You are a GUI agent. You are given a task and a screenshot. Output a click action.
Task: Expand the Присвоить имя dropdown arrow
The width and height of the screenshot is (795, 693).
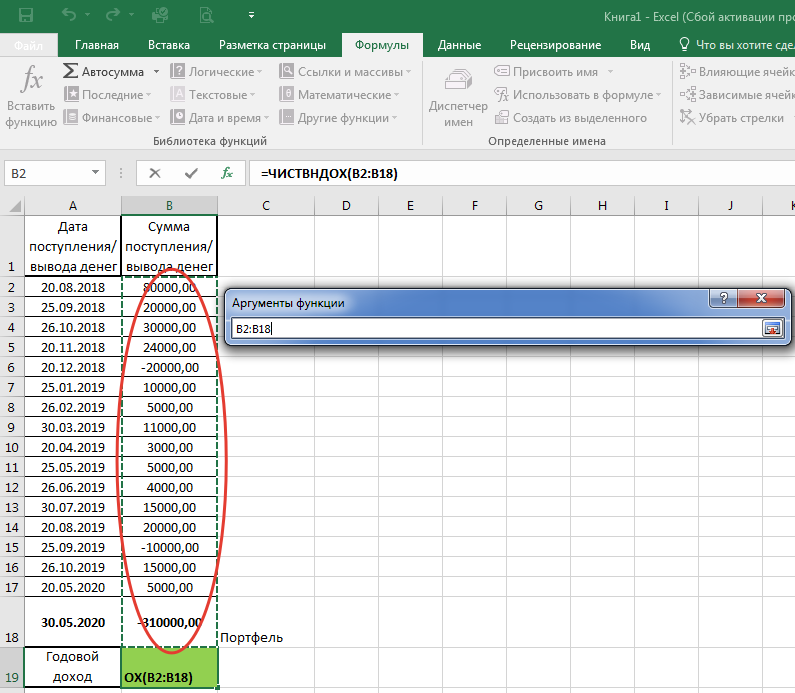click(610, 72)
